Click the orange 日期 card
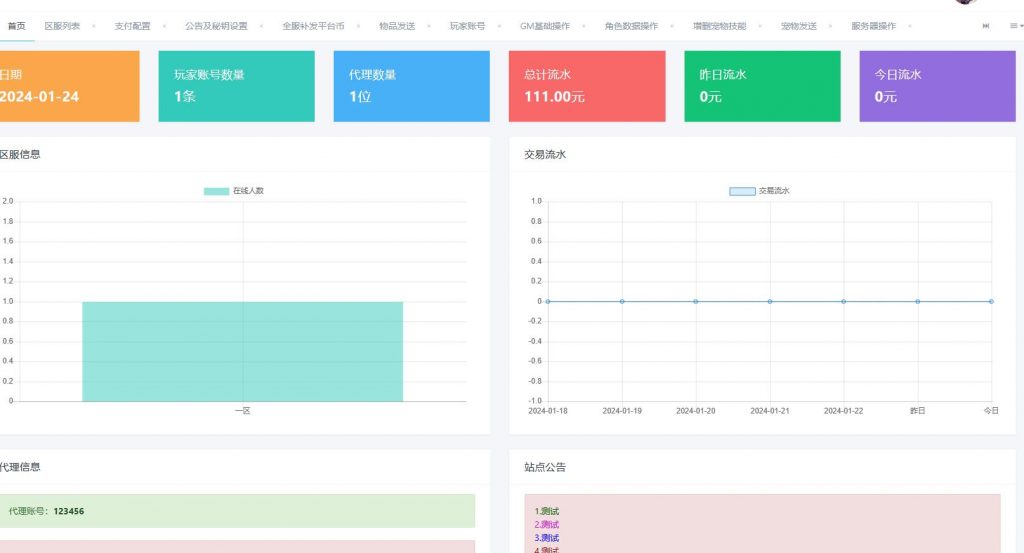 (x=69, y=86)
